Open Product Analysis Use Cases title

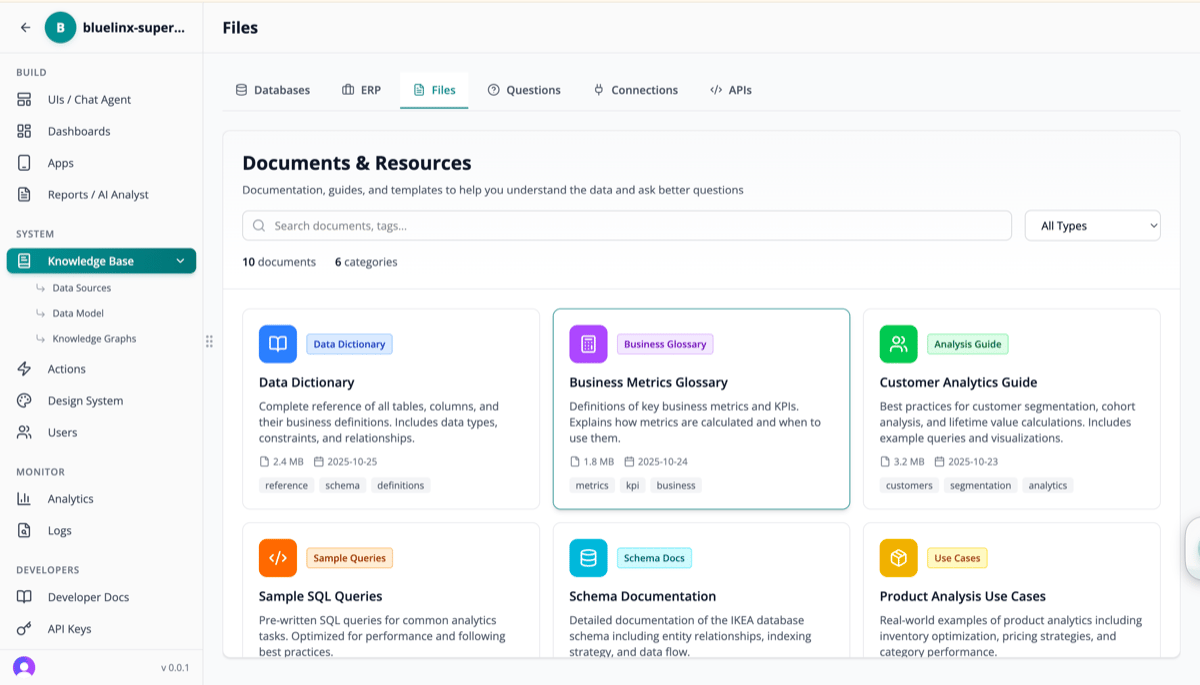(x=963, y=596)
